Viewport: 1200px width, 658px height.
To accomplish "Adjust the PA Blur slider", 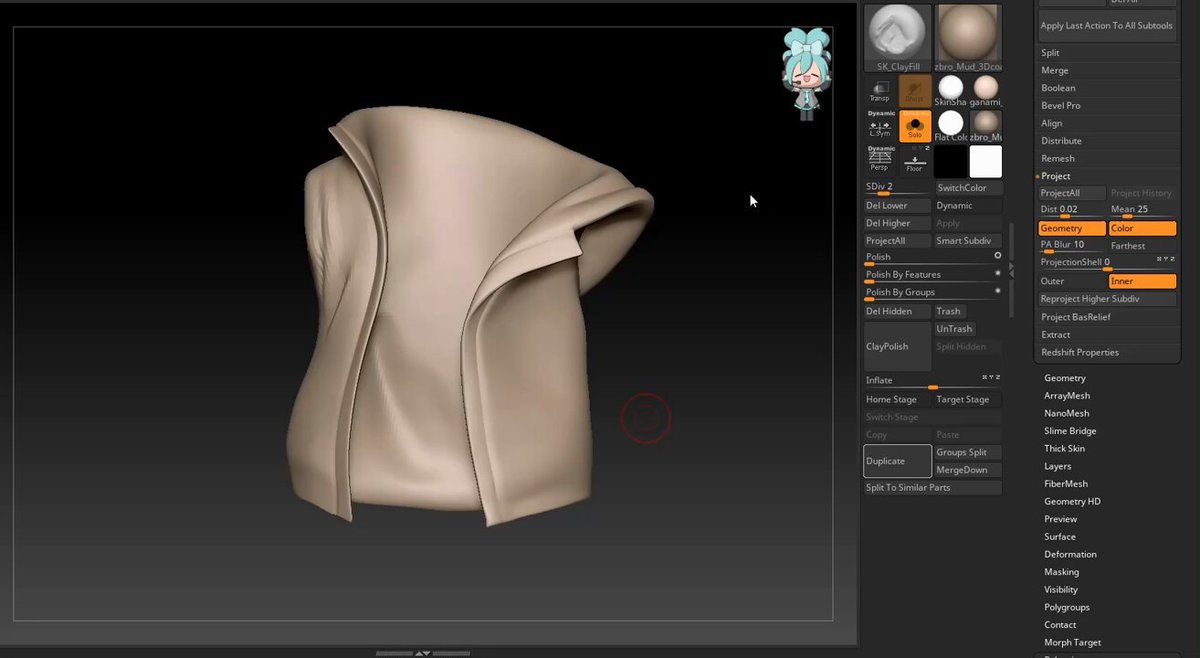I will point(1072,246).
